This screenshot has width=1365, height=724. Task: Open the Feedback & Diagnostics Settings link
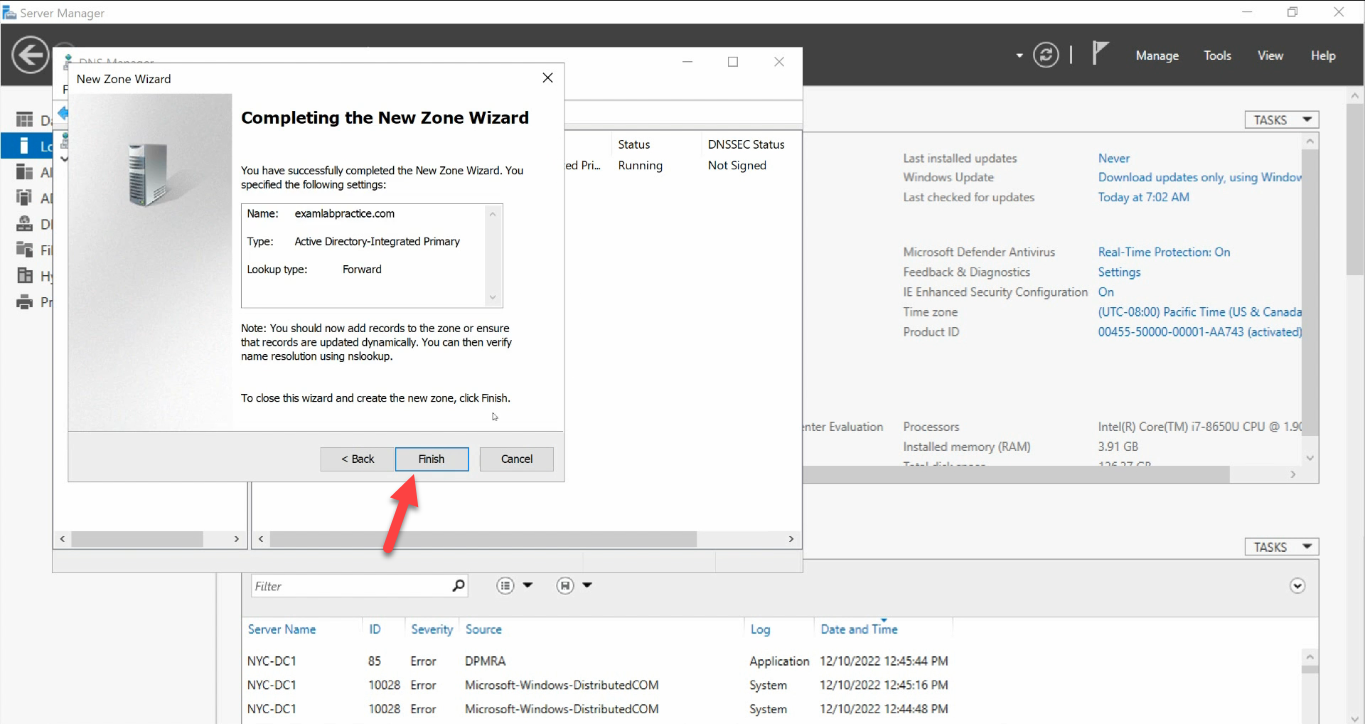(x=1119, y=272)
